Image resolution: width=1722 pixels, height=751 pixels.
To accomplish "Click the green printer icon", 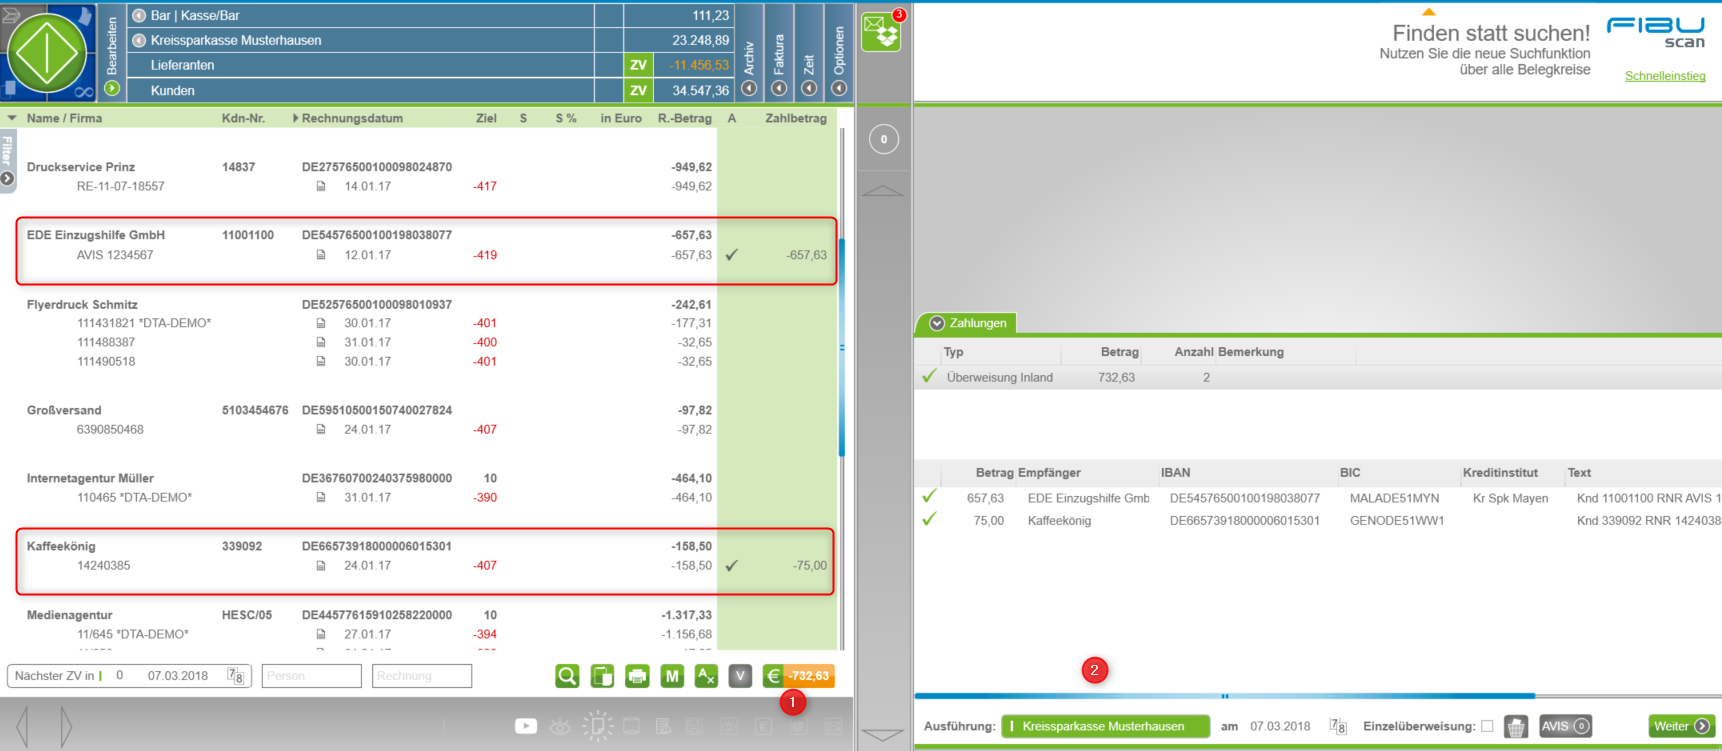I will [637, 676].
